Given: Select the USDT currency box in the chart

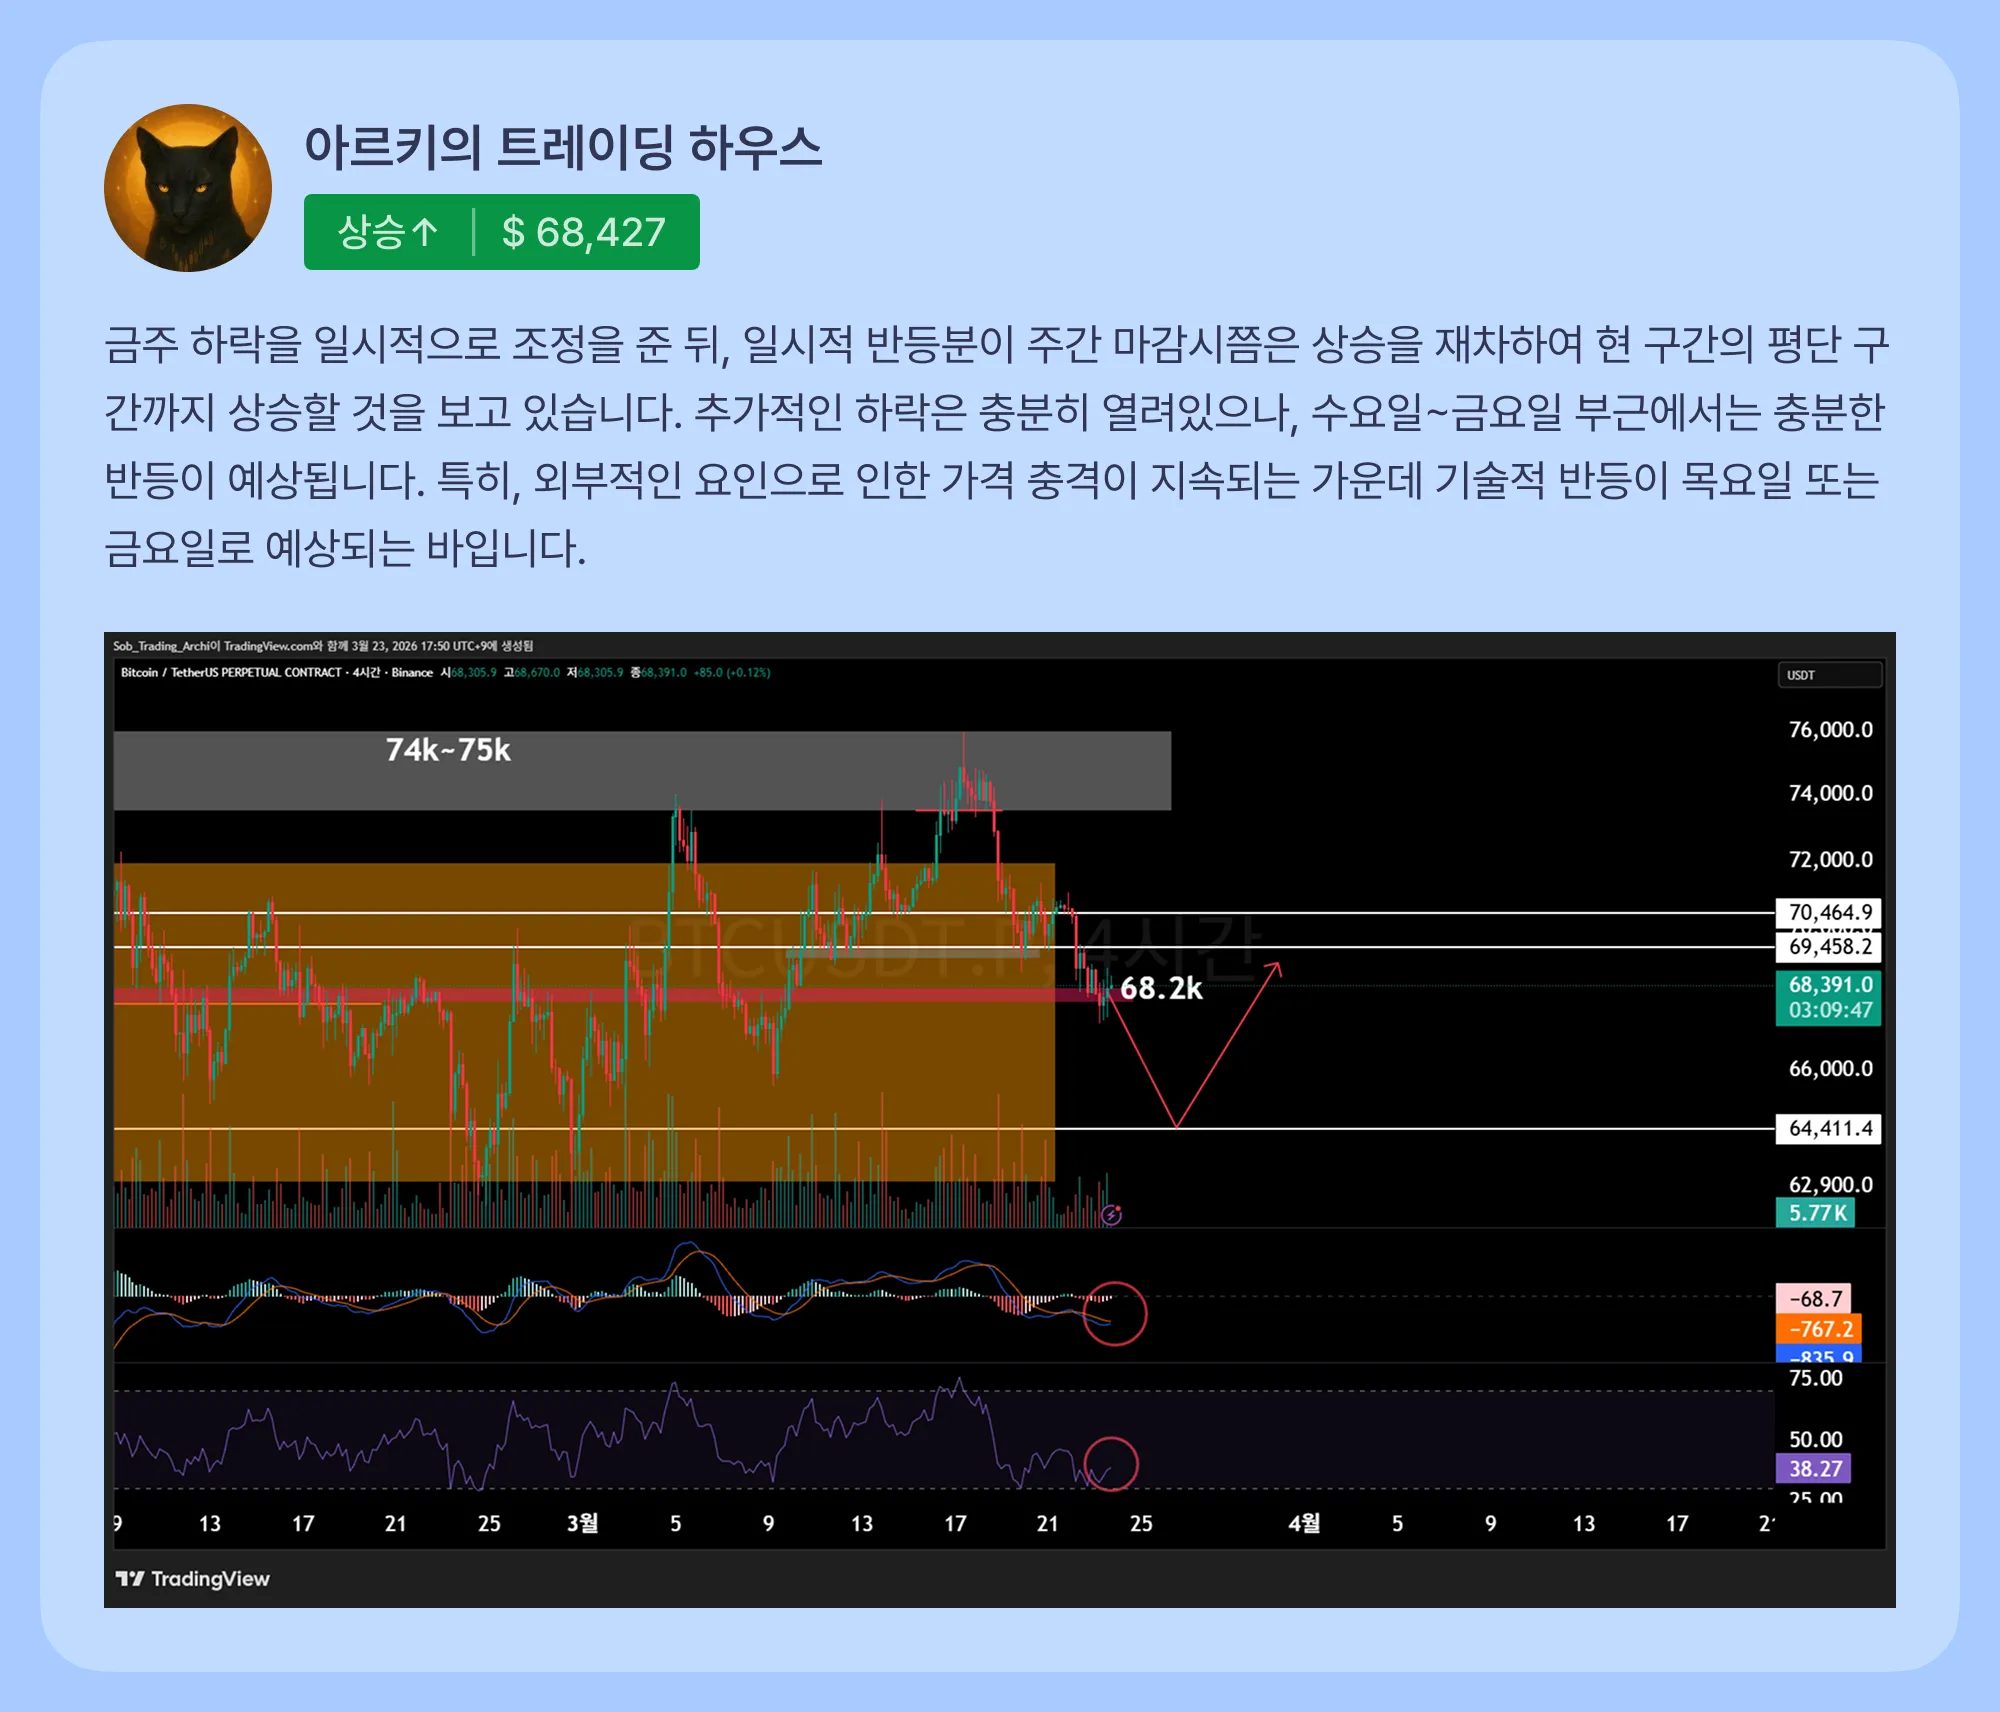Looking at the screenshot, I should [x=1829, y=675].
